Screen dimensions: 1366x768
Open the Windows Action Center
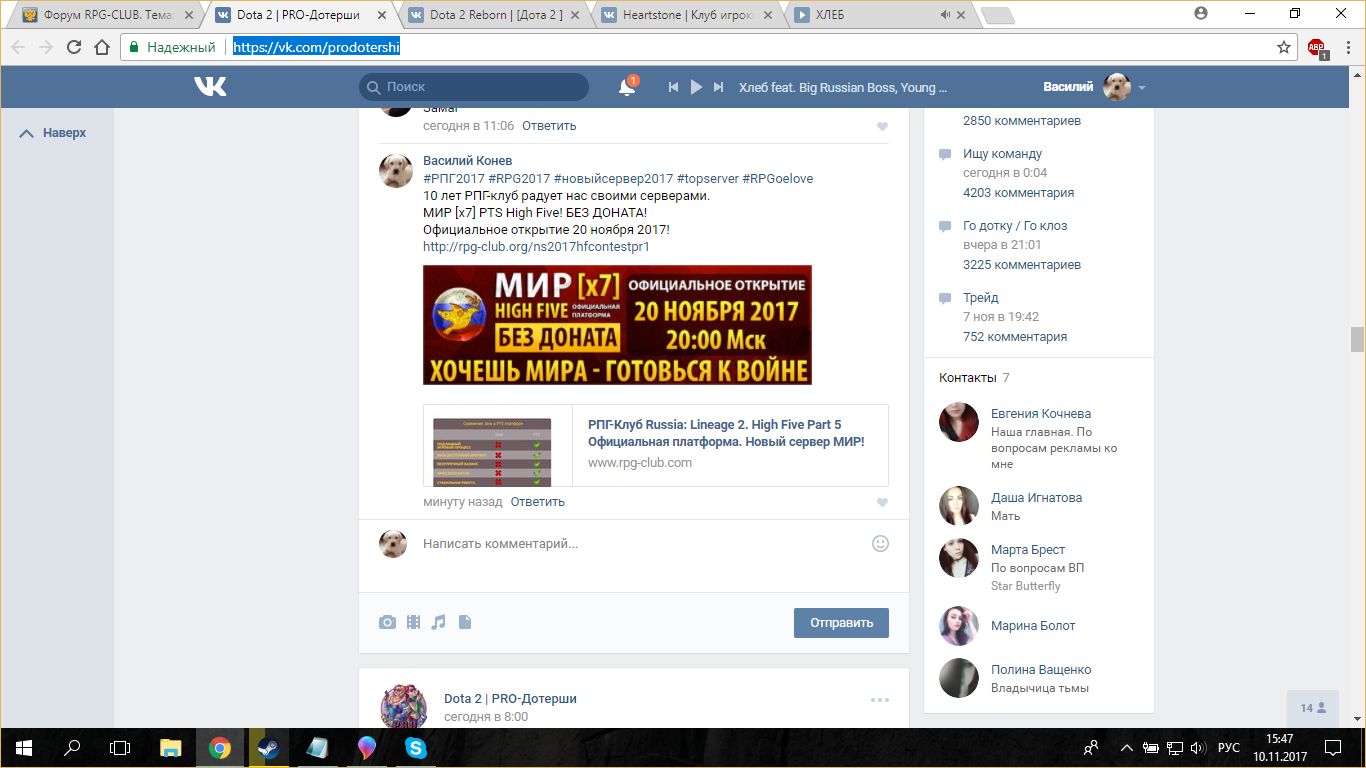[x=1332, y=748]
